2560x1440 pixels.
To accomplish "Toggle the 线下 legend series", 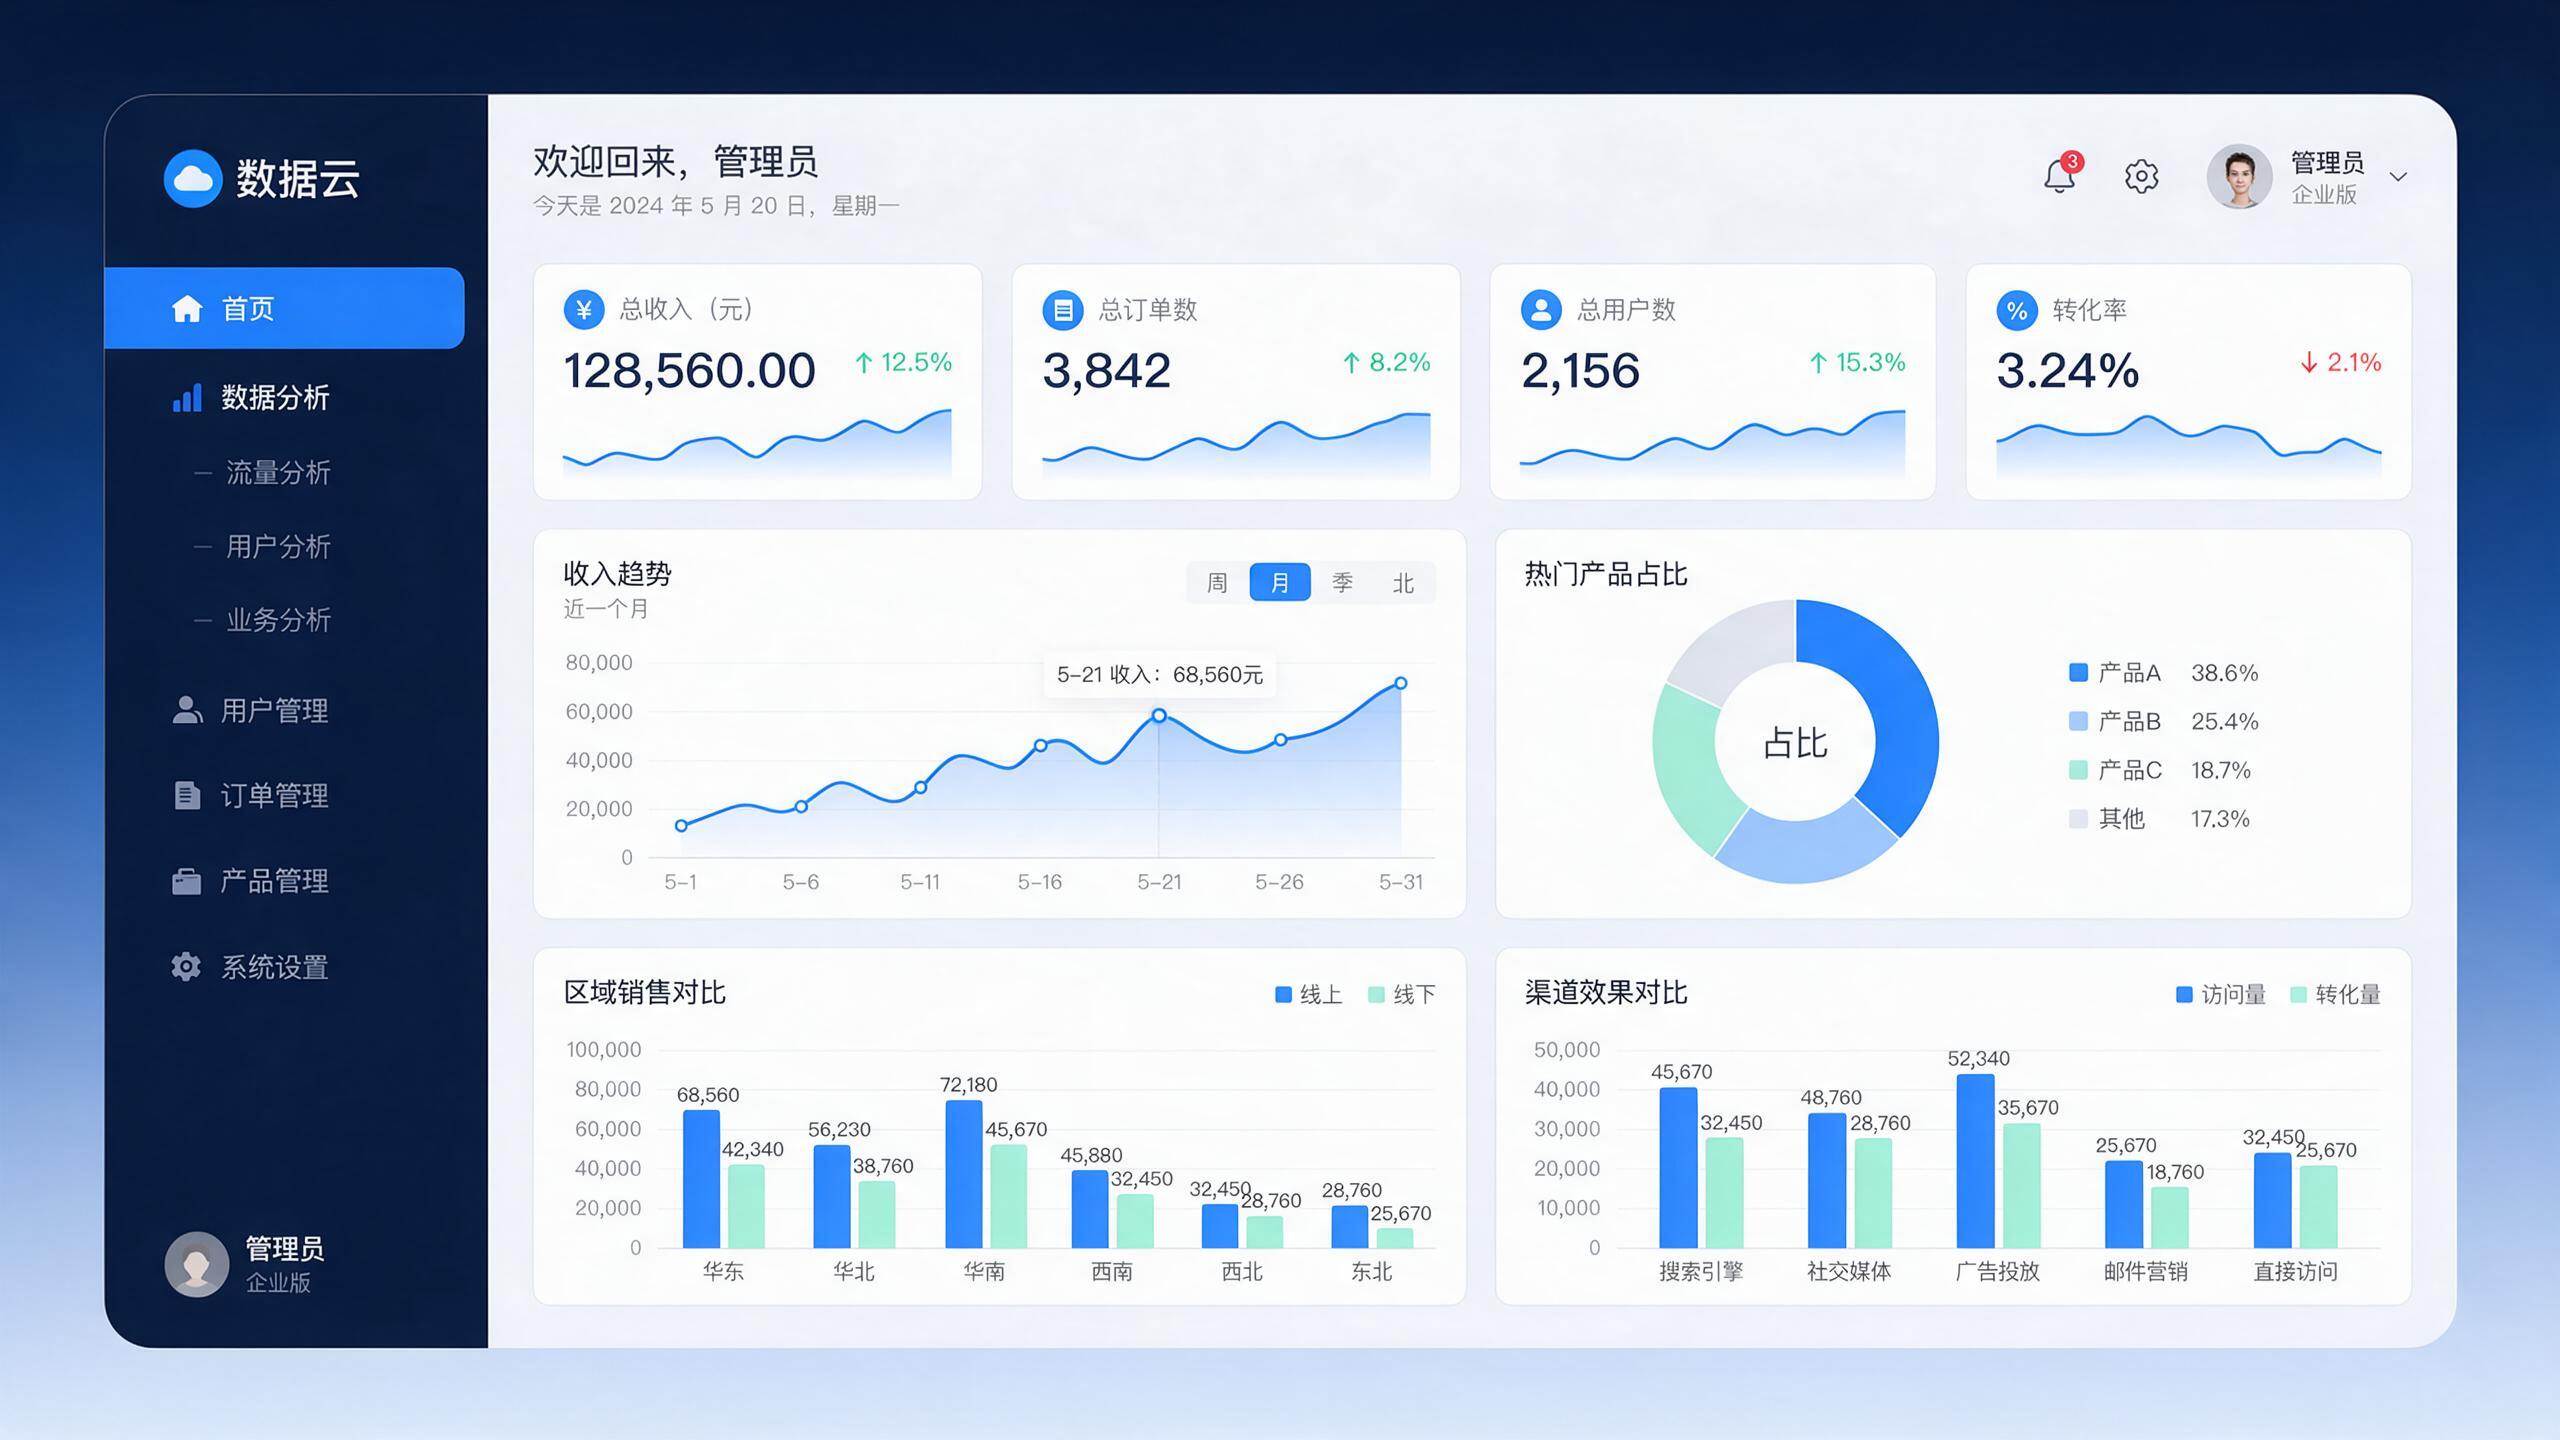I will 1402,994.
